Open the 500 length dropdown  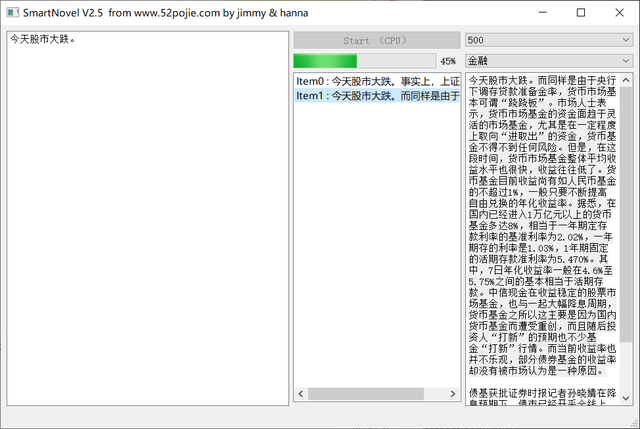point(549,40)
